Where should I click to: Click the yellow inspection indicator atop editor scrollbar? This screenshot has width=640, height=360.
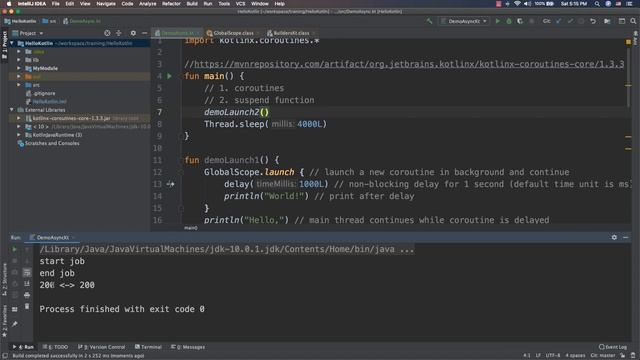click(629, 42)
